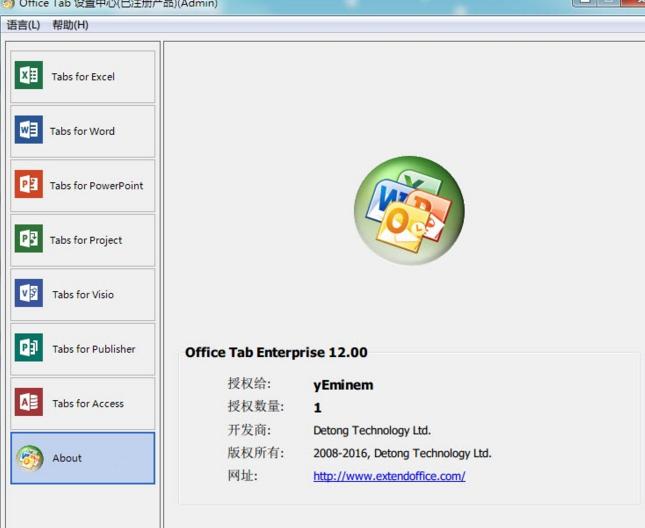Click the blue Visio icon in sidebar

29,293
